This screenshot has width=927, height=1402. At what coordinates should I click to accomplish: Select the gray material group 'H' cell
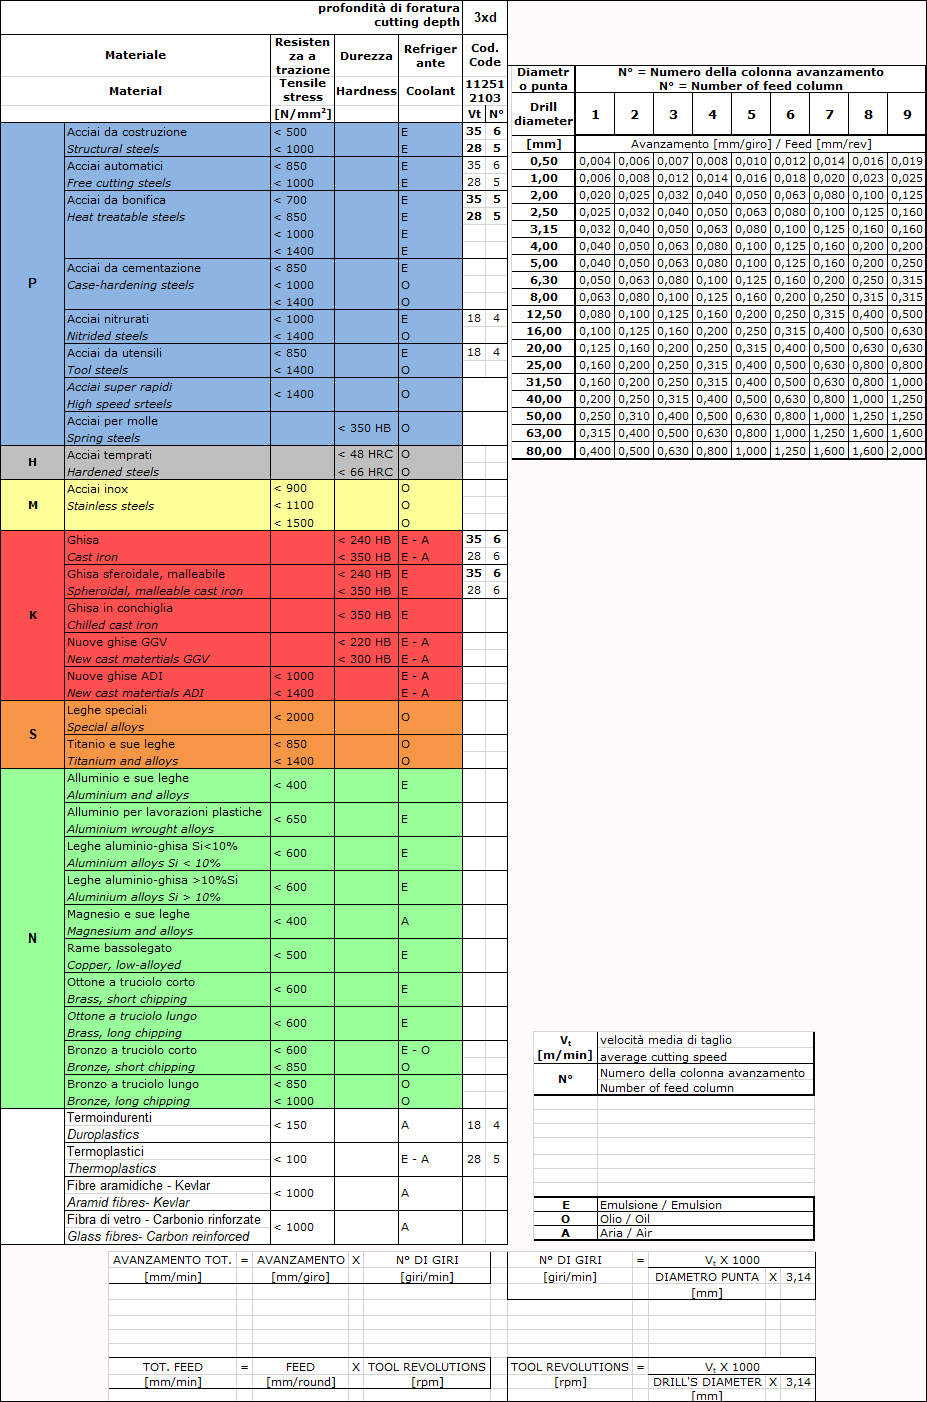click(33, 463)
